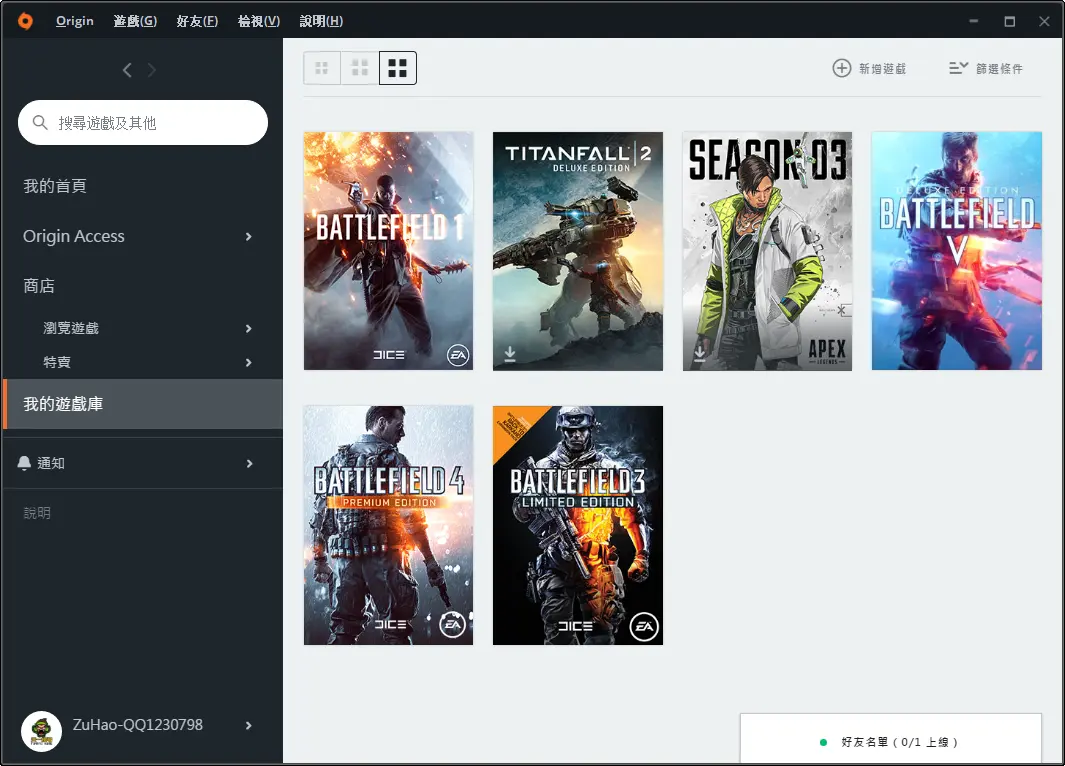Open the 遊戲(G) menu
The image size is (1065, 766).
[135, 21]
